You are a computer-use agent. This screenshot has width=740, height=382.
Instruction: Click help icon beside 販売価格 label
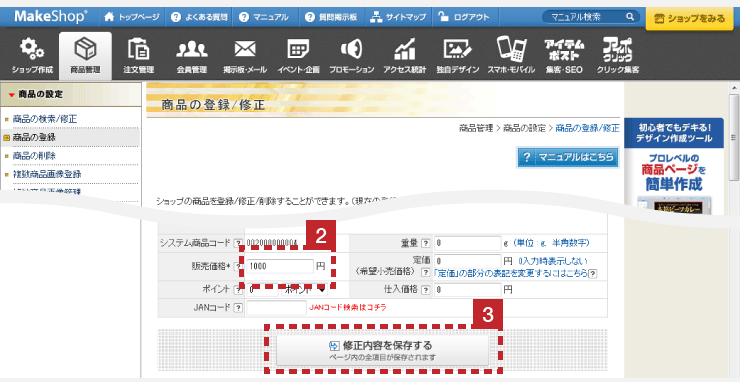point(238,267)
